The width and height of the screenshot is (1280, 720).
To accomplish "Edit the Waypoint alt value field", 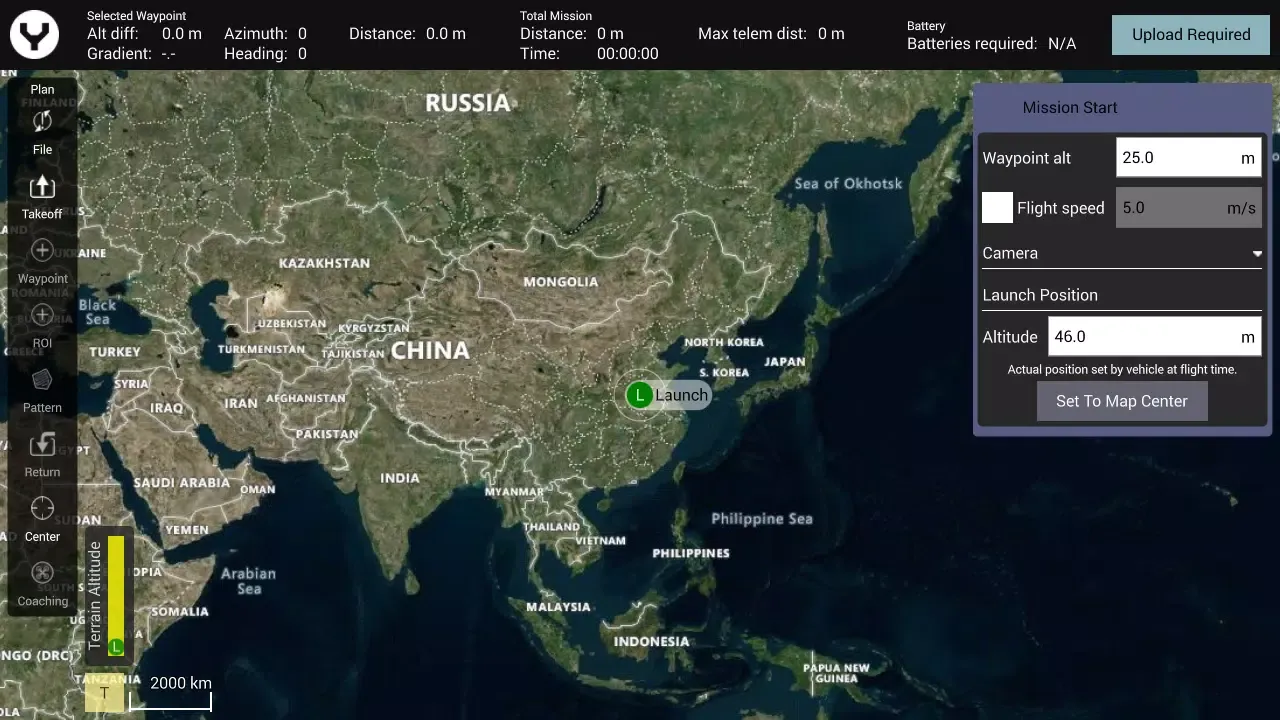I will point(1188,158).
